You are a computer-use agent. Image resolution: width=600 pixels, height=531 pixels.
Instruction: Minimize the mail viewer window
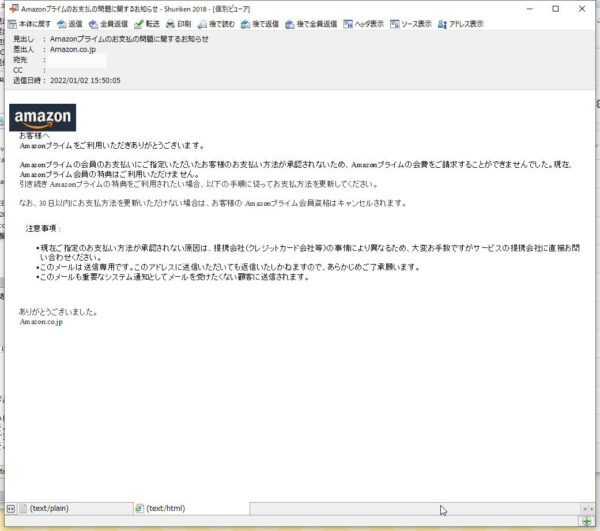[530, 8]
